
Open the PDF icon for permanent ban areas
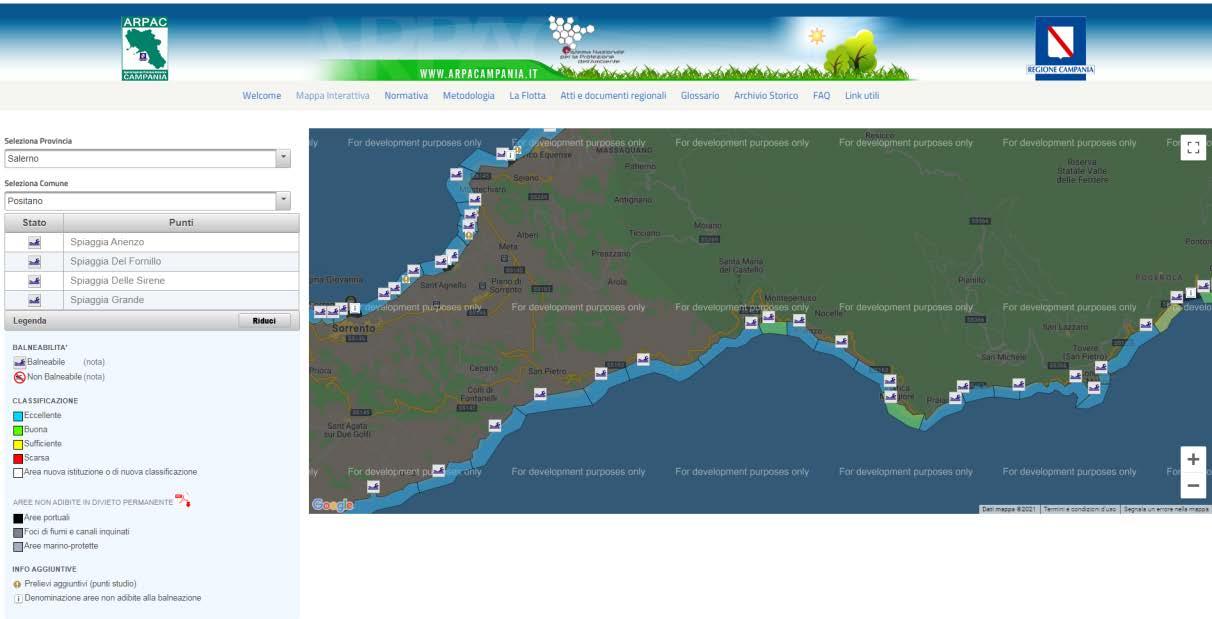click(x=183, y=500)
